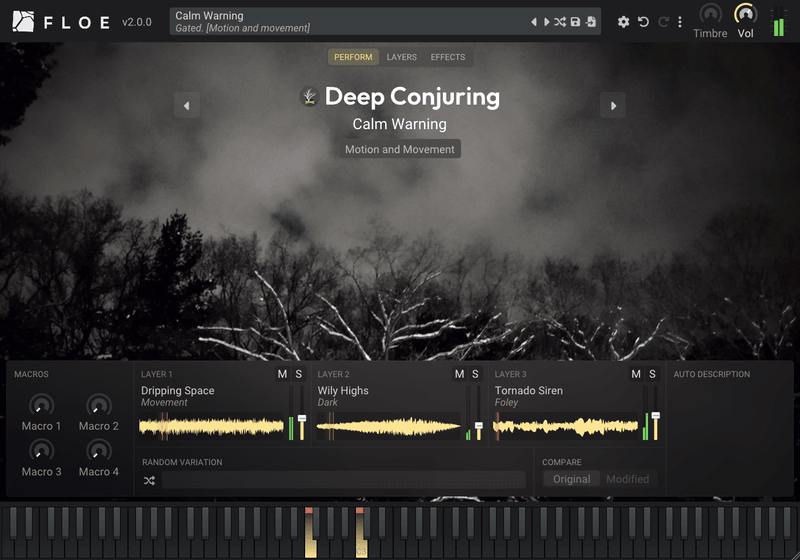Click the Foley tag under Tornado Siren
The height and width of the screenshot is (560, 800).
506,402
